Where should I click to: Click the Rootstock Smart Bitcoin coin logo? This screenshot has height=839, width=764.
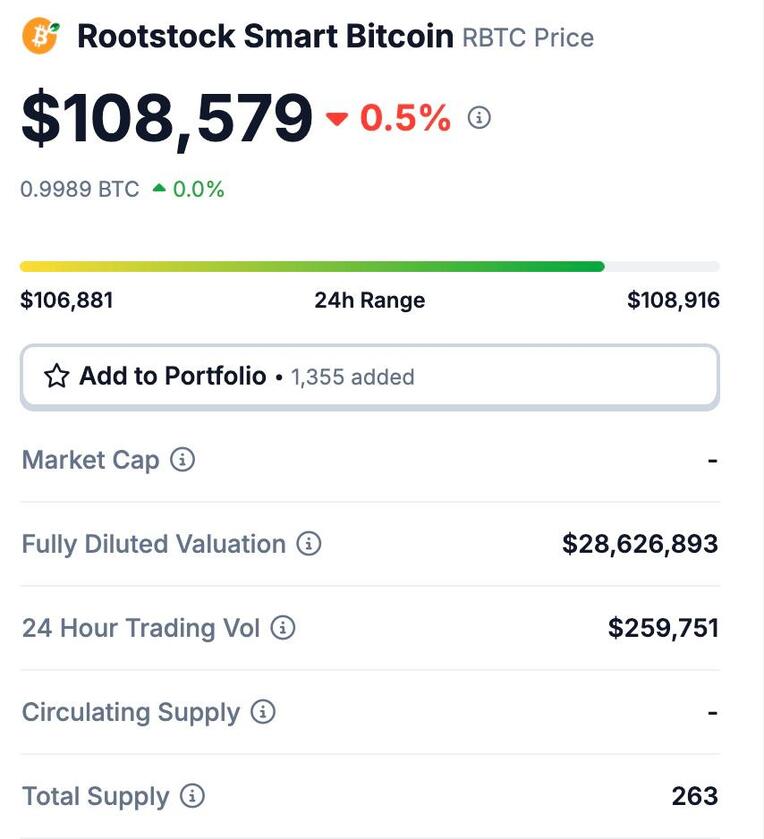tap(41, 35)
